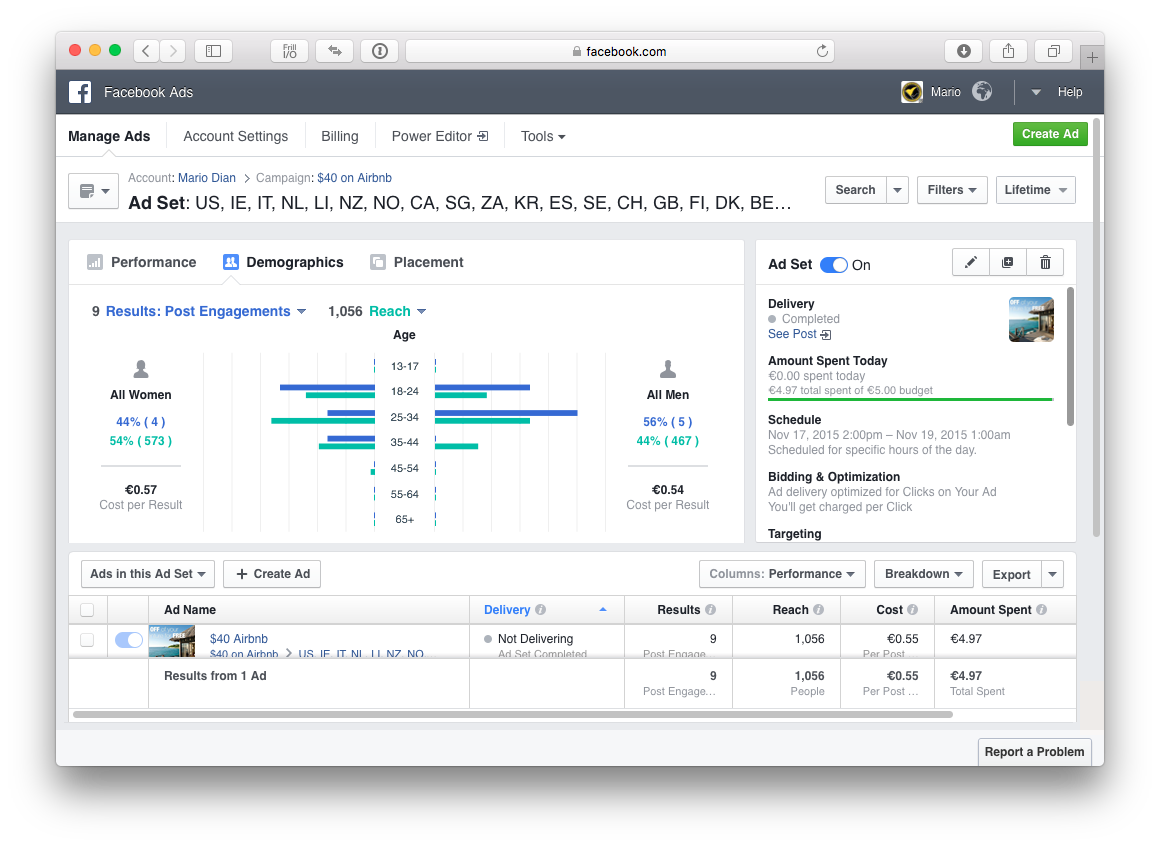Click the Safari share icon

click(1008, 51)
